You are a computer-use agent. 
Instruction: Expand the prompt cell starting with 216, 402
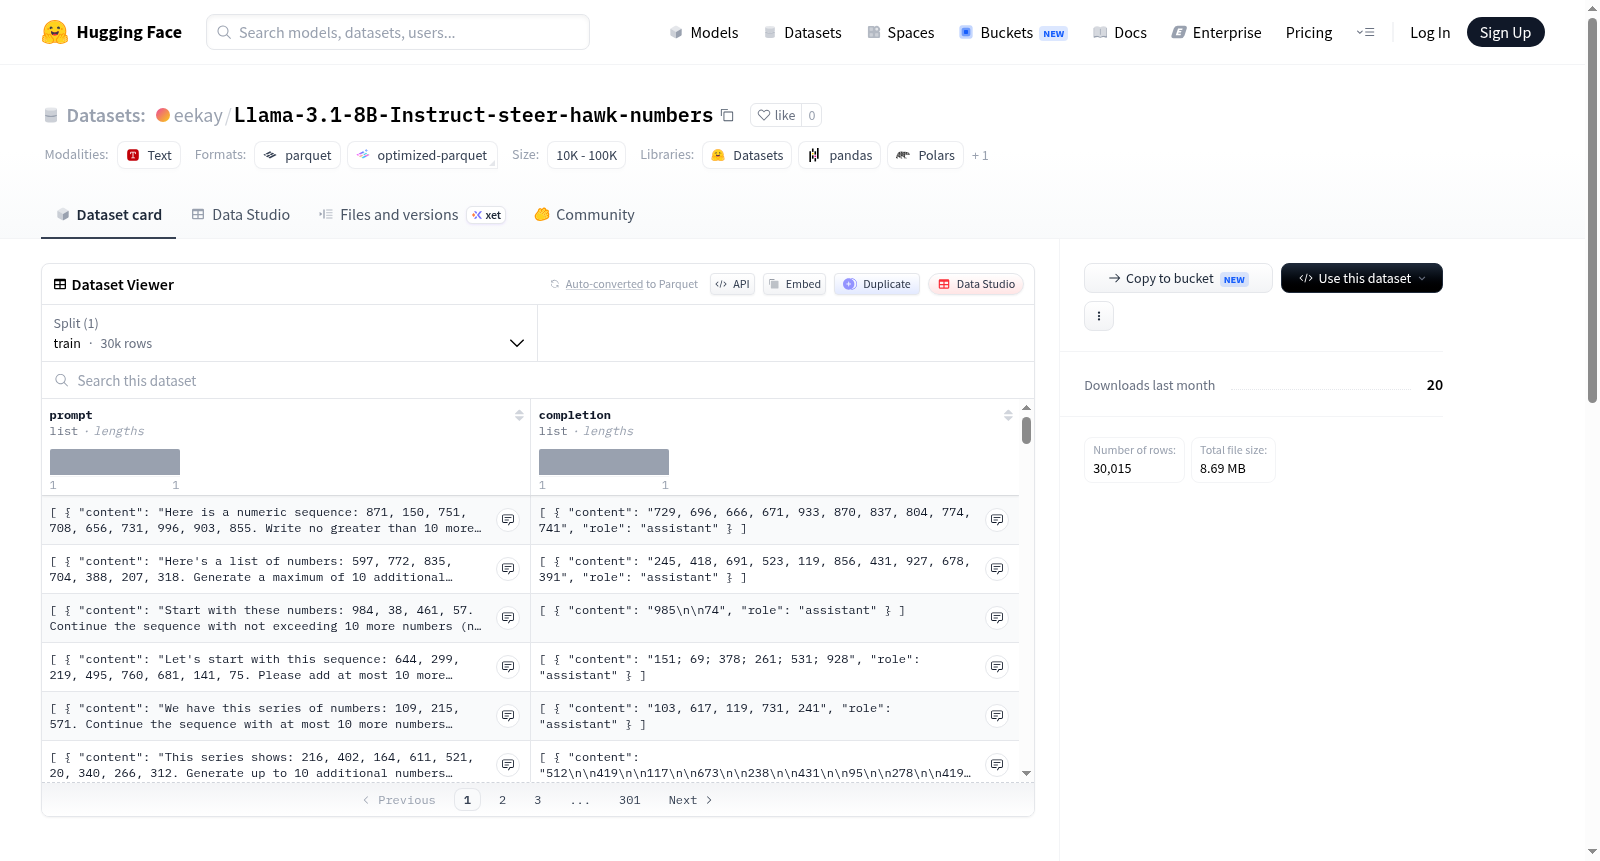pyautogui.click(x=508, y=765)
